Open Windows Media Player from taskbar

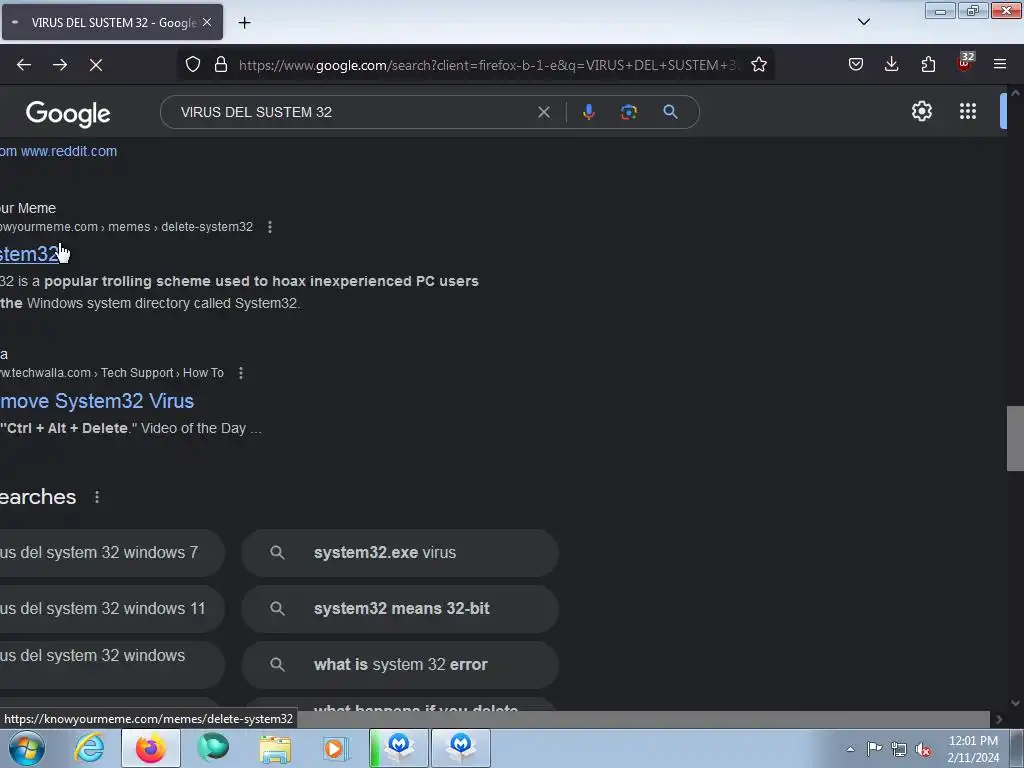coord(336,748)
